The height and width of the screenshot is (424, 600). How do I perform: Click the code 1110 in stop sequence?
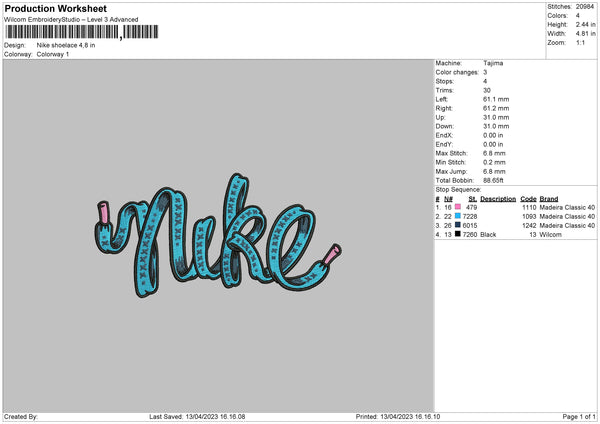pos(529,207)
